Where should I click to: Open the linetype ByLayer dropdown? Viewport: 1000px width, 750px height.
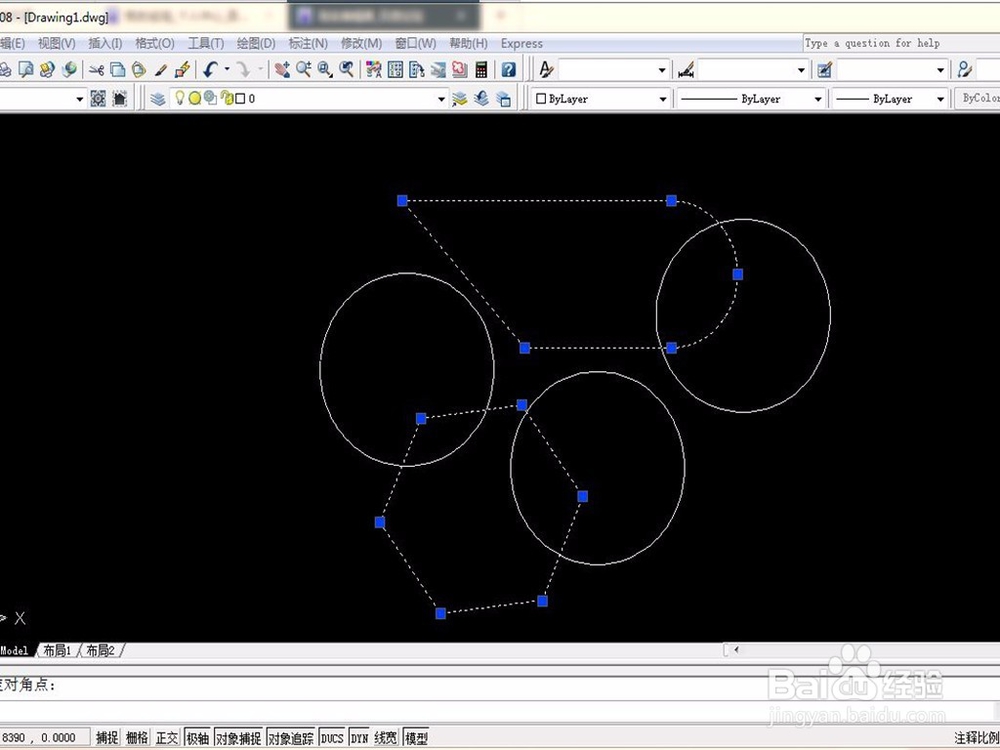818,99
